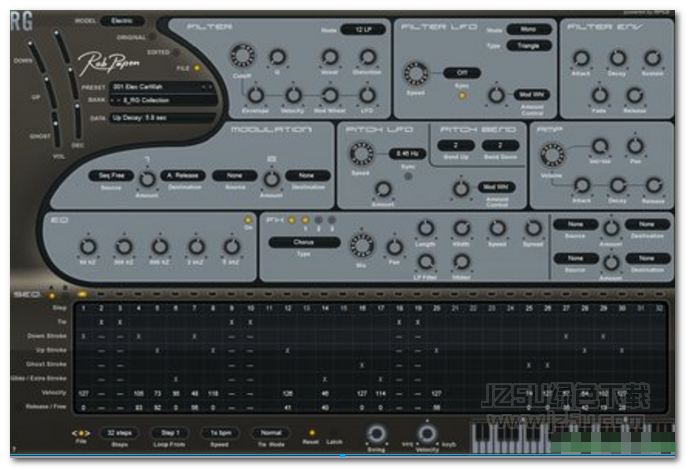
Task: Open the Seq Free modulation source dropdown
Action: pos(111,175)
